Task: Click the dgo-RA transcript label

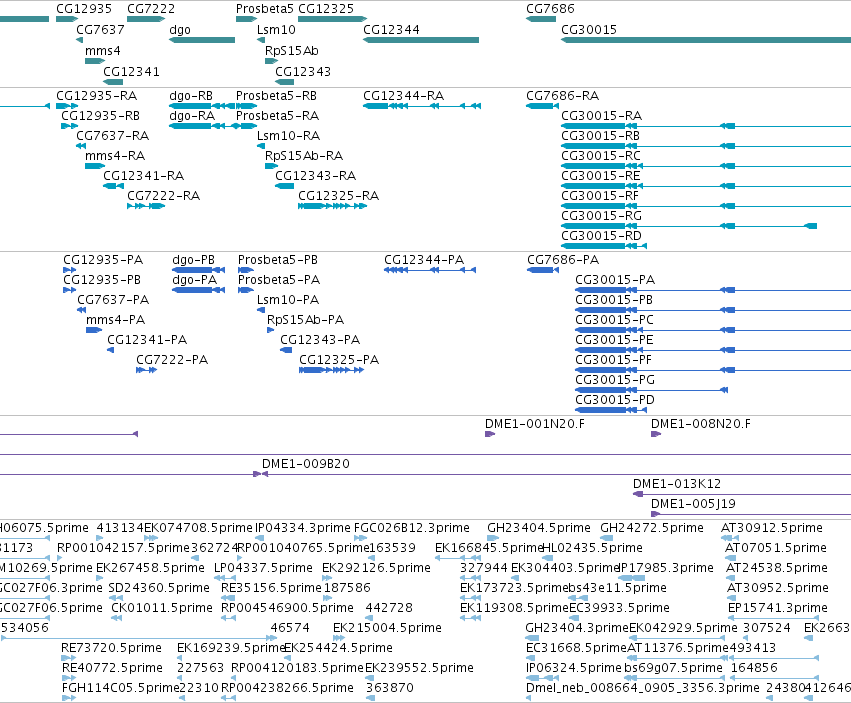Action: pyautogui.click(x=192, y=116)
